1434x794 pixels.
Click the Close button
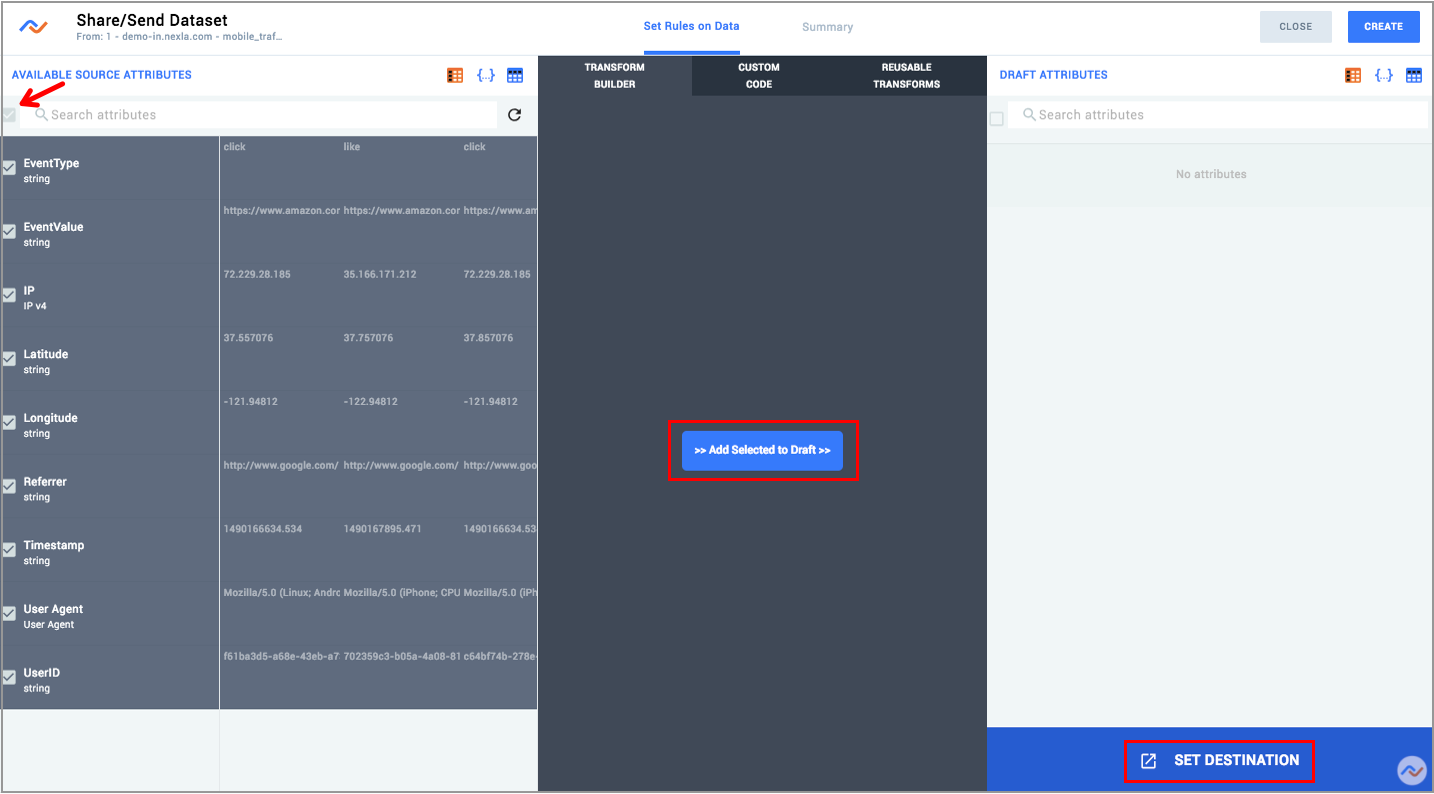pos(1295,27)
